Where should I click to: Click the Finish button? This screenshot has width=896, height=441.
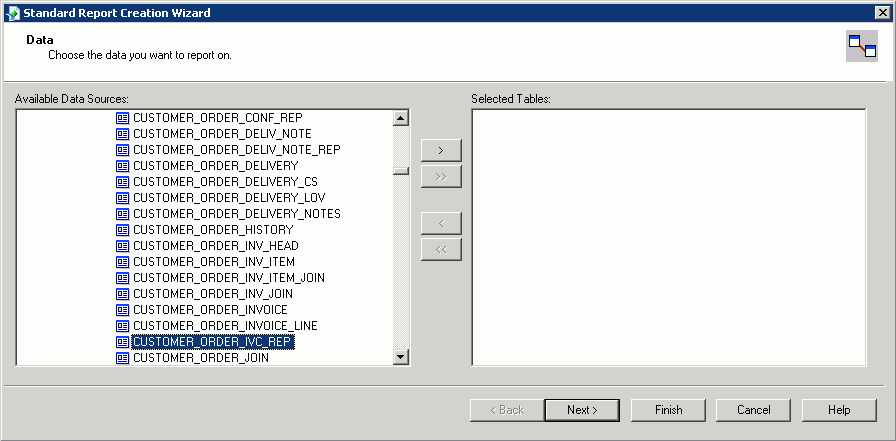(668, 410)
